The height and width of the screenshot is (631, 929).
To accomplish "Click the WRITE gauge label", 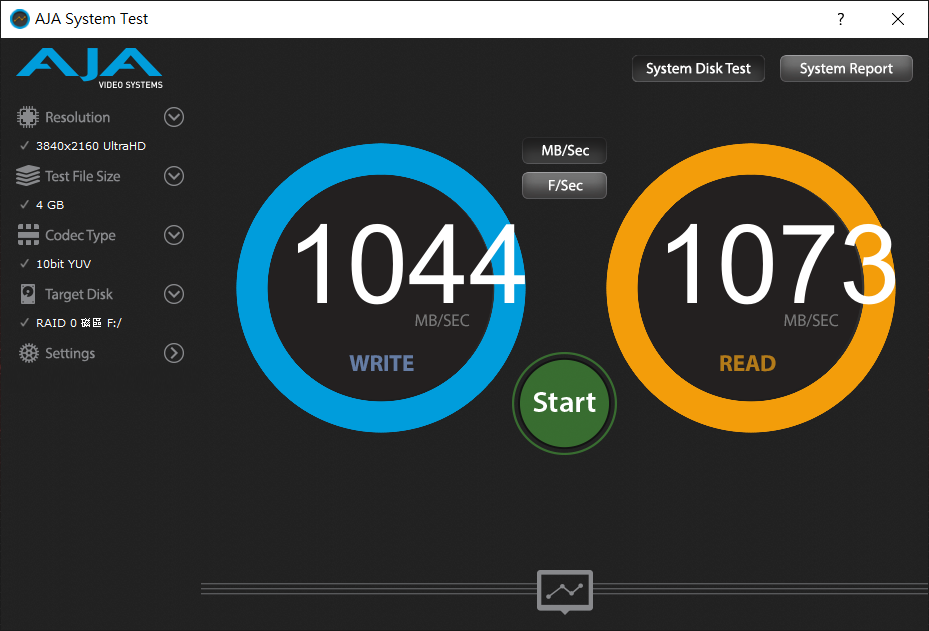I will pos(382,363).
